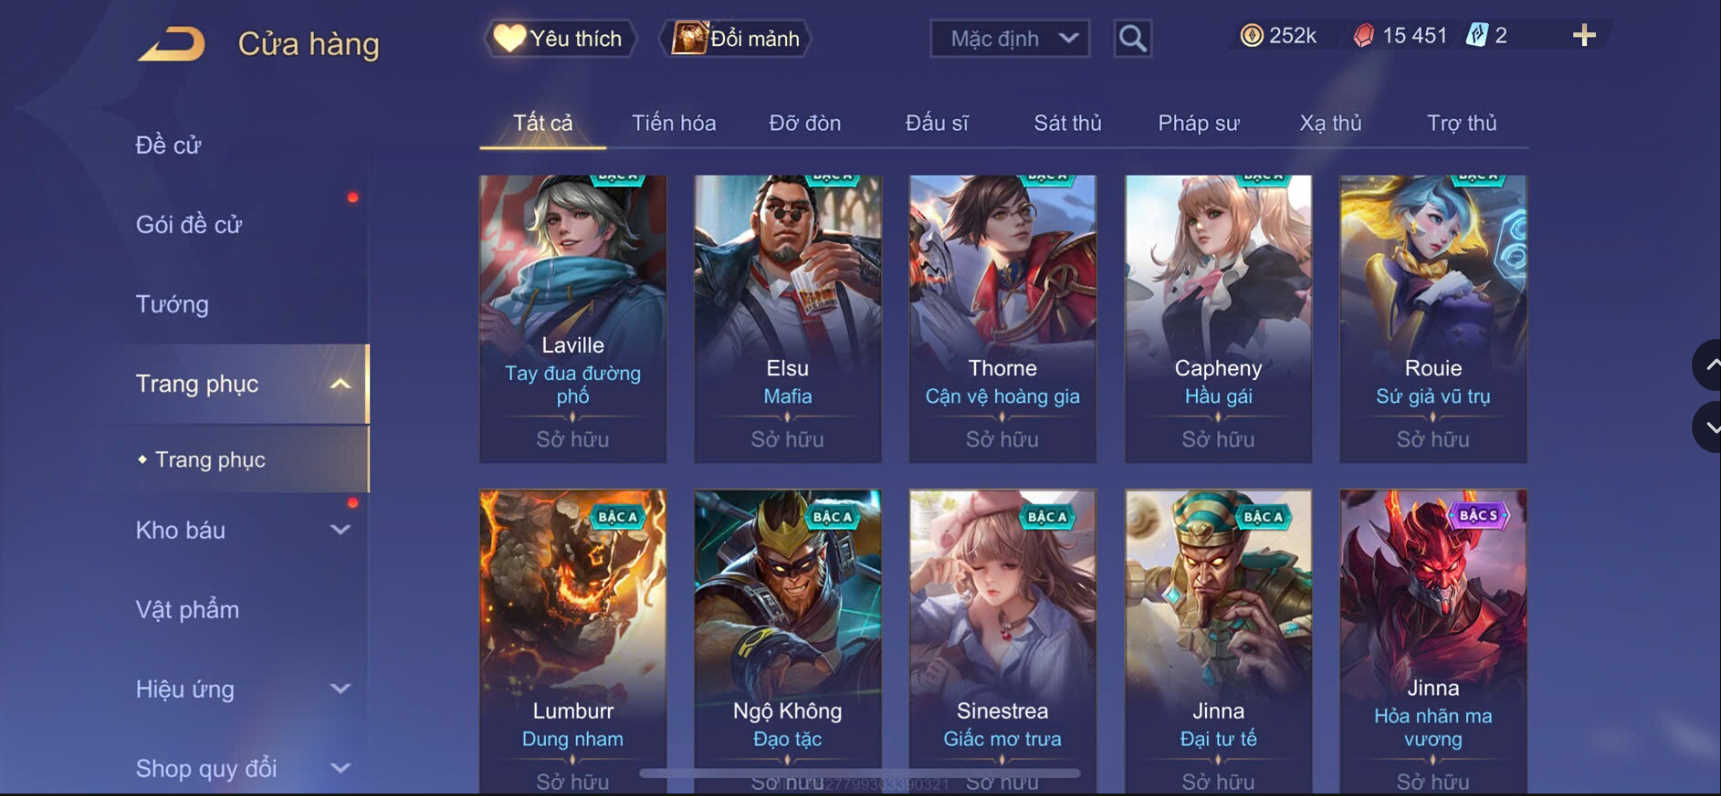Select the Jinna Hỏa nhãn ma vương card
Viewport: 1721px width, 796px height.
(1433, 640)
